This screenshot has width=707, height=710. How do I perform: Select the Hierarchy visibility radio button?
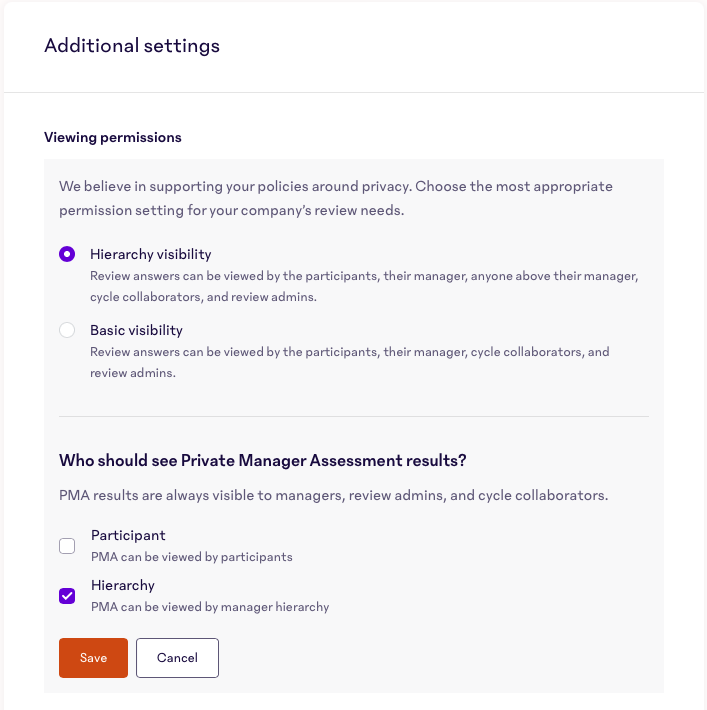coord(67,254)
